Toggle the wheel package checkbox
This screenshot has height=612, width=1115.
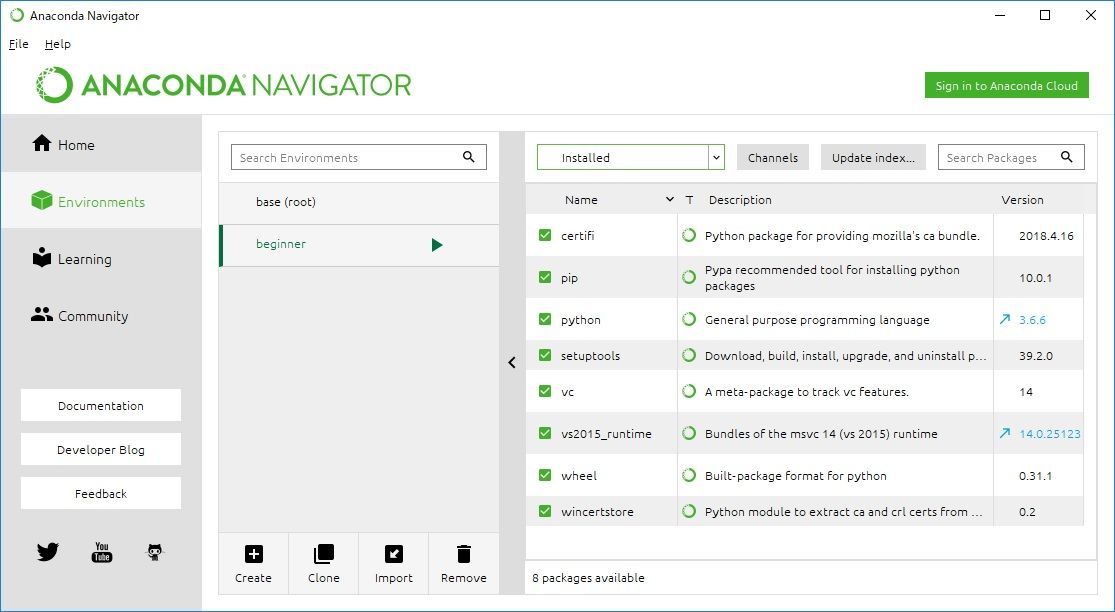[x=545, y=475]
